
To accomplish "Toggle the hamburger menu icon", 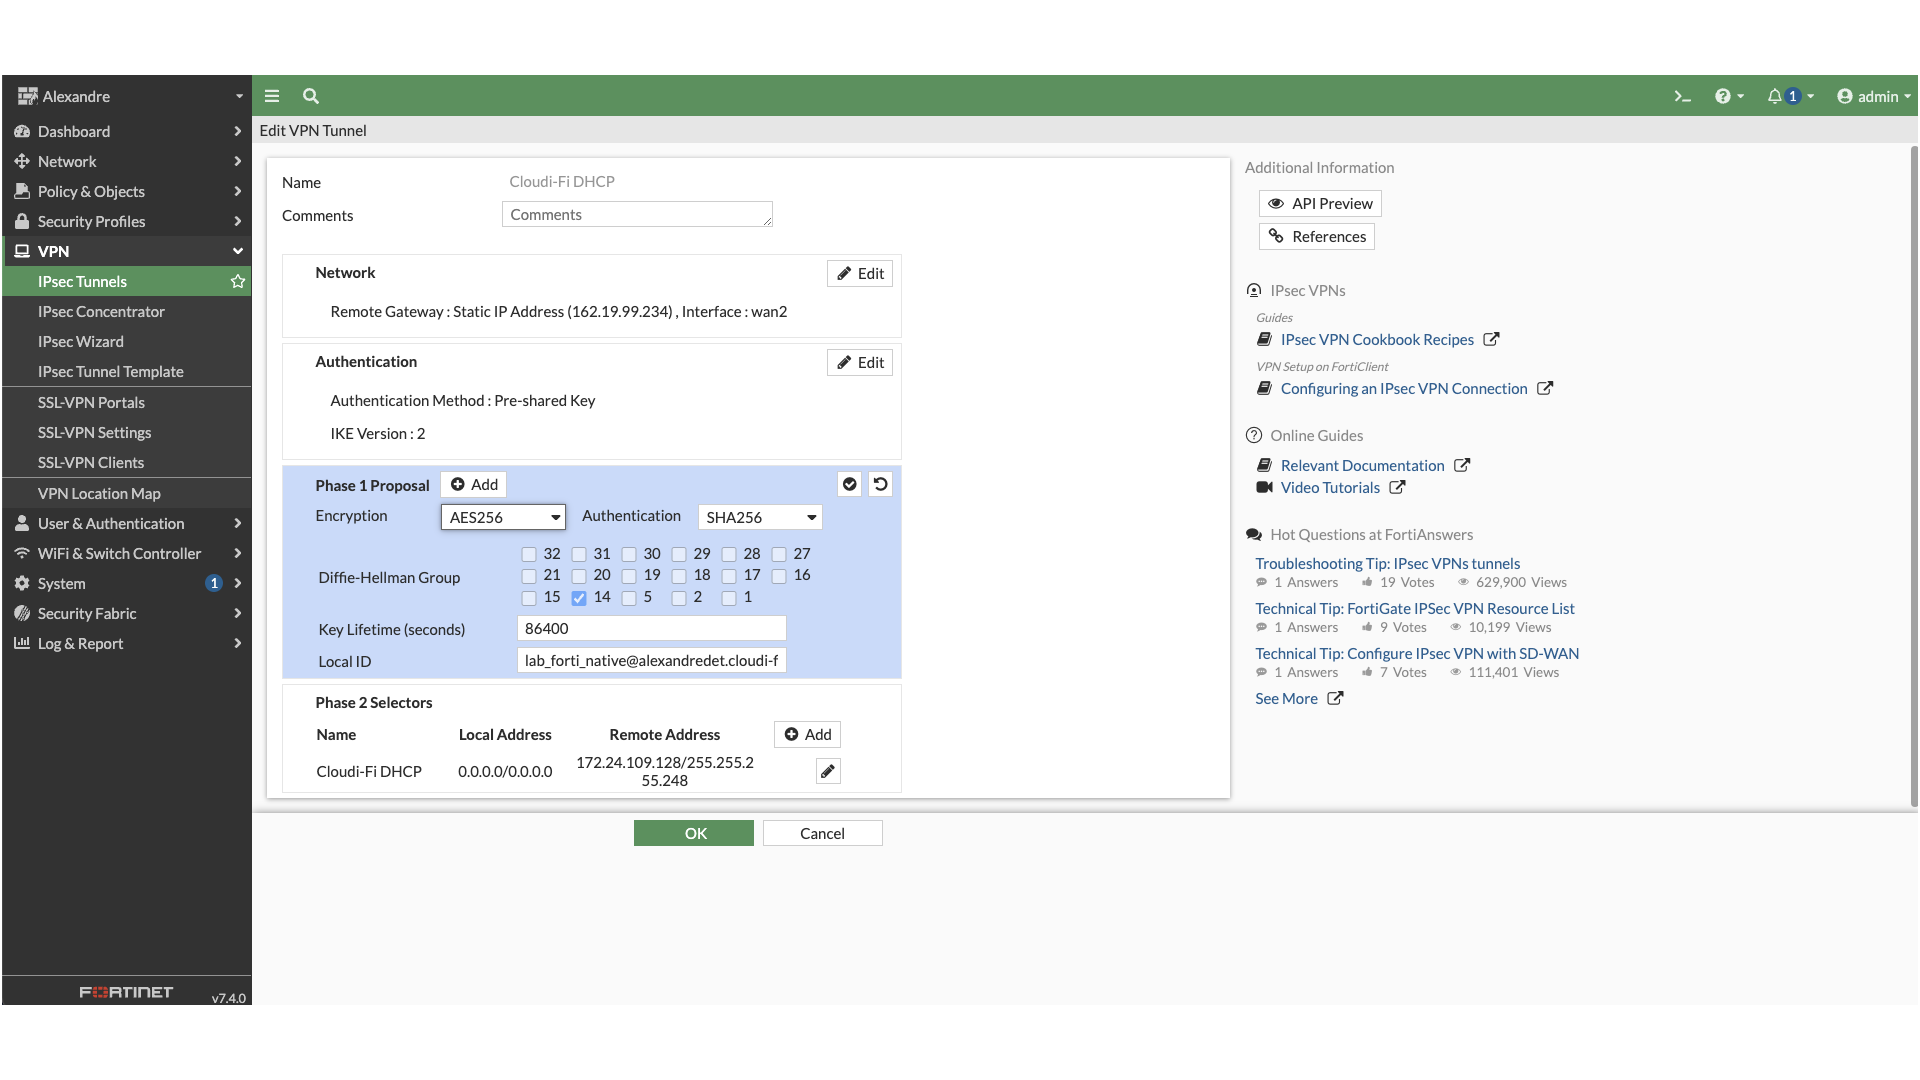I will [x=272, y=97].
